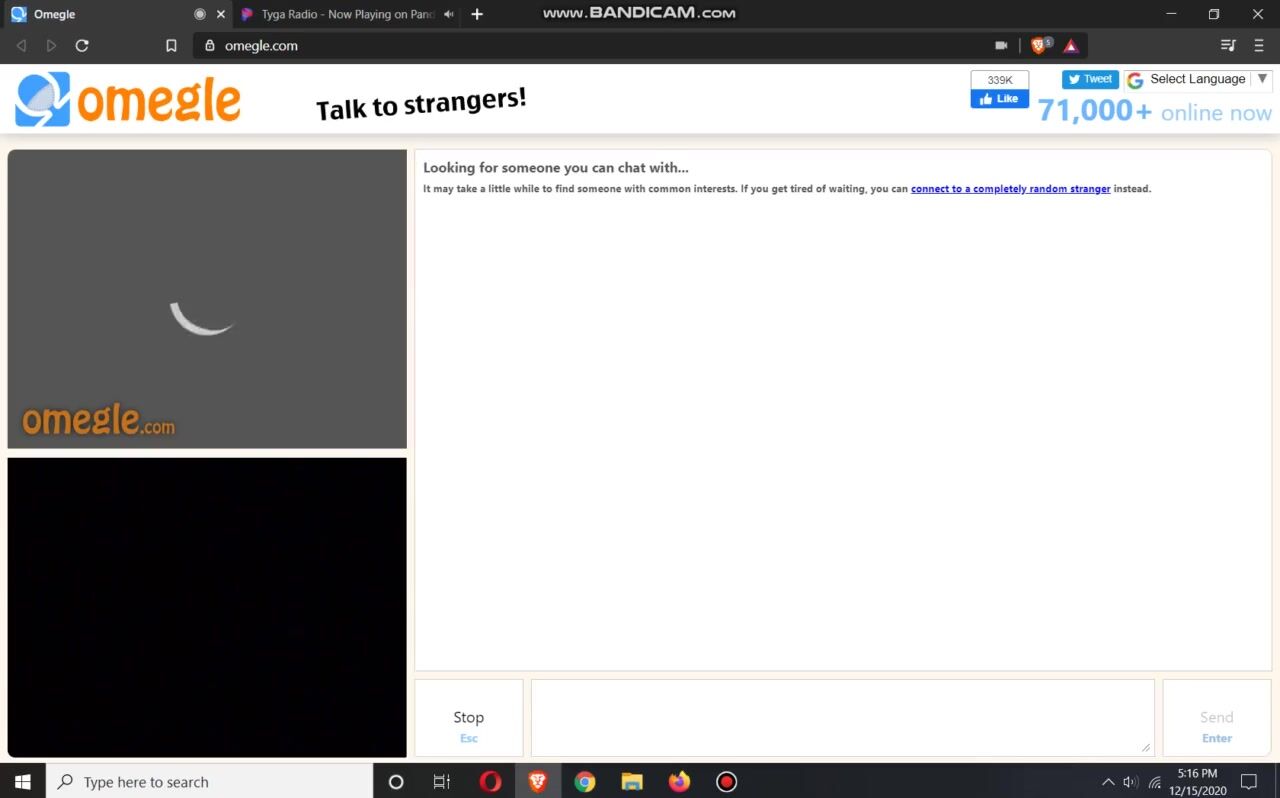The image size is (1280, 798).
Task: Reload the Omegle page
Action: click(x=82, y=46)
